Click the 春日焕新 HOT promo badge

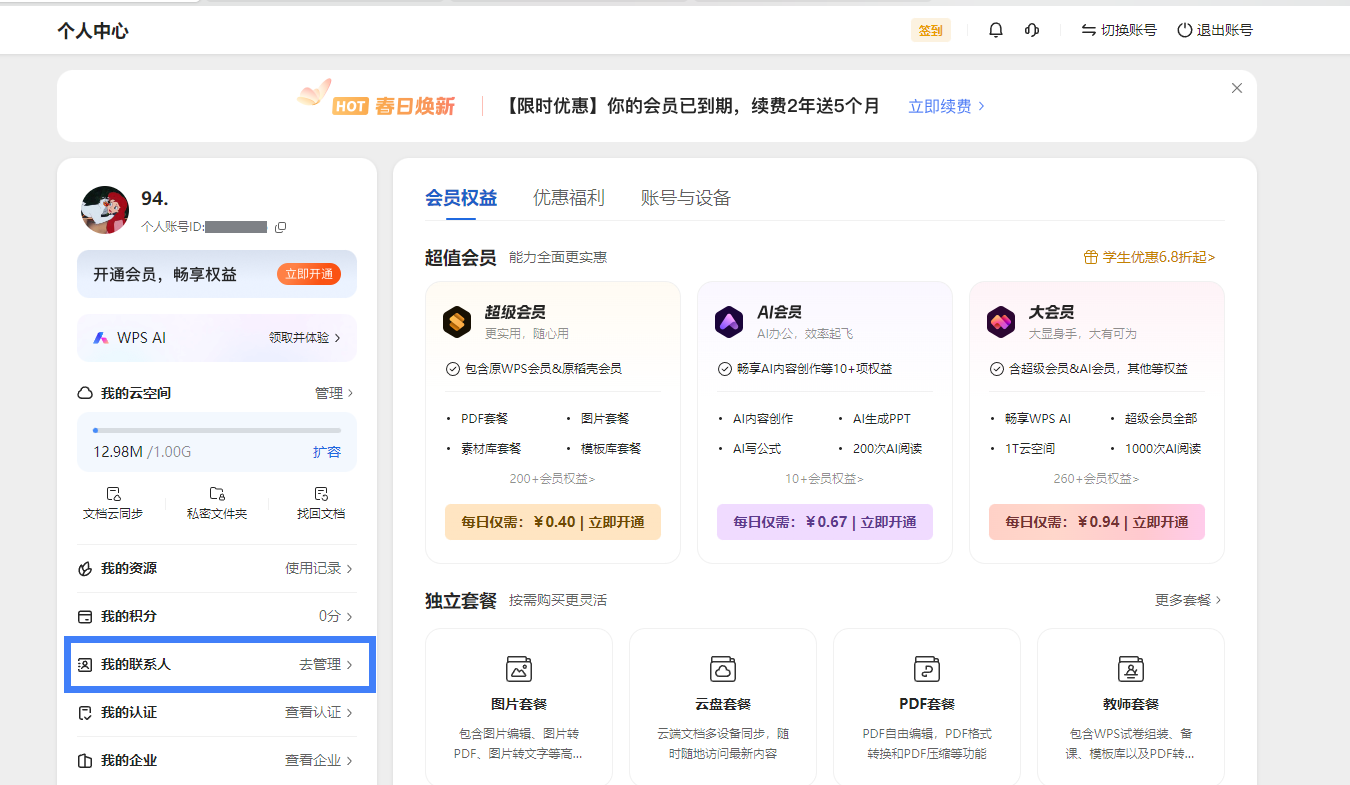pyautogui.click(x=393, y=106)
